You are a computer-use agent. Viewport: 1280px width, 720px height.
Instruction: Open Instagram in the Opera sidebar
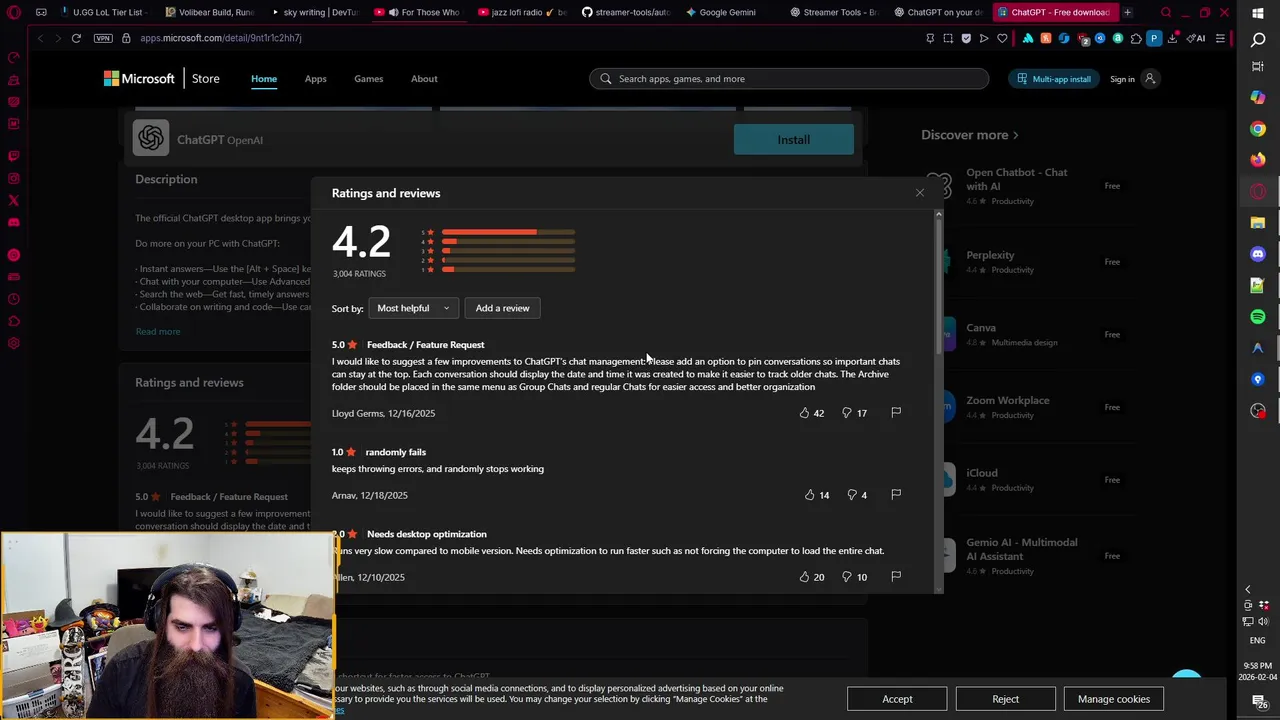14,179
